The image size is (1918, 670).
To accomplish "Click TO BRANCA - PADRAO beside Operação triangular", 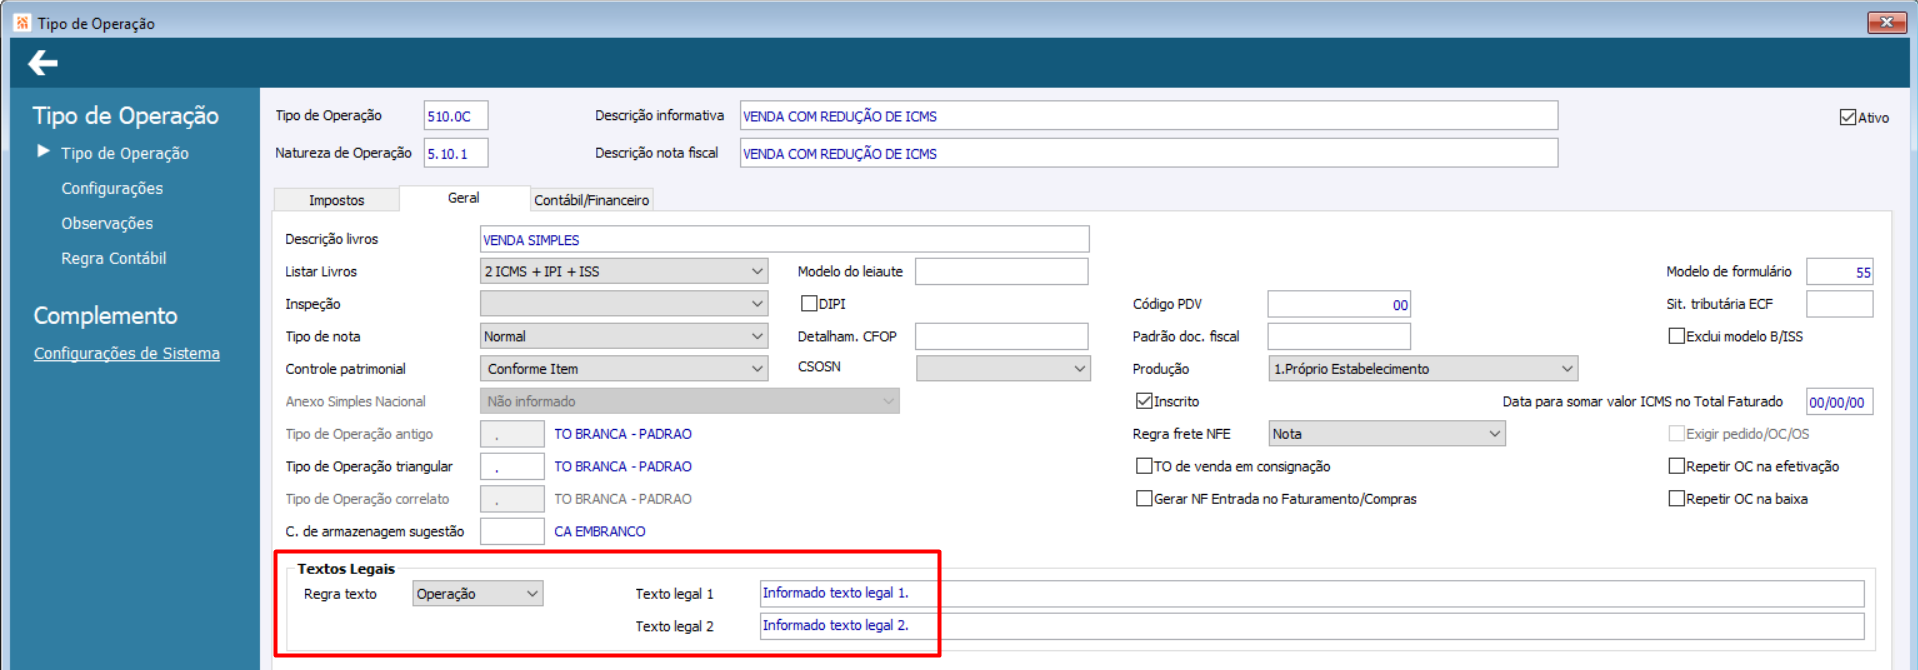I will tap(623, 466).
